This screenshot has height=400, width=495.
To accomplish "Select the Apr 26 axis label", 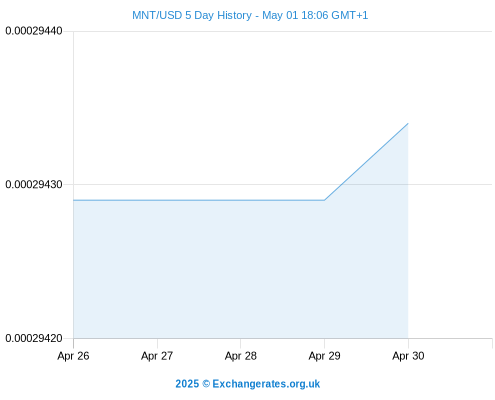I will coord(73,356).
